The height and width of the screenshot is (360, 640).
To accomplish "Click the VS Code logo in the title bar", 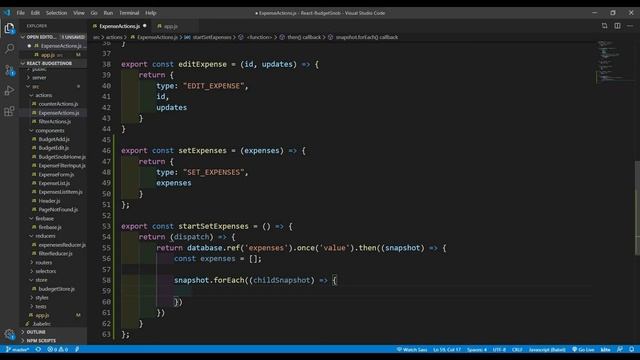I will (x=7, y=13).
